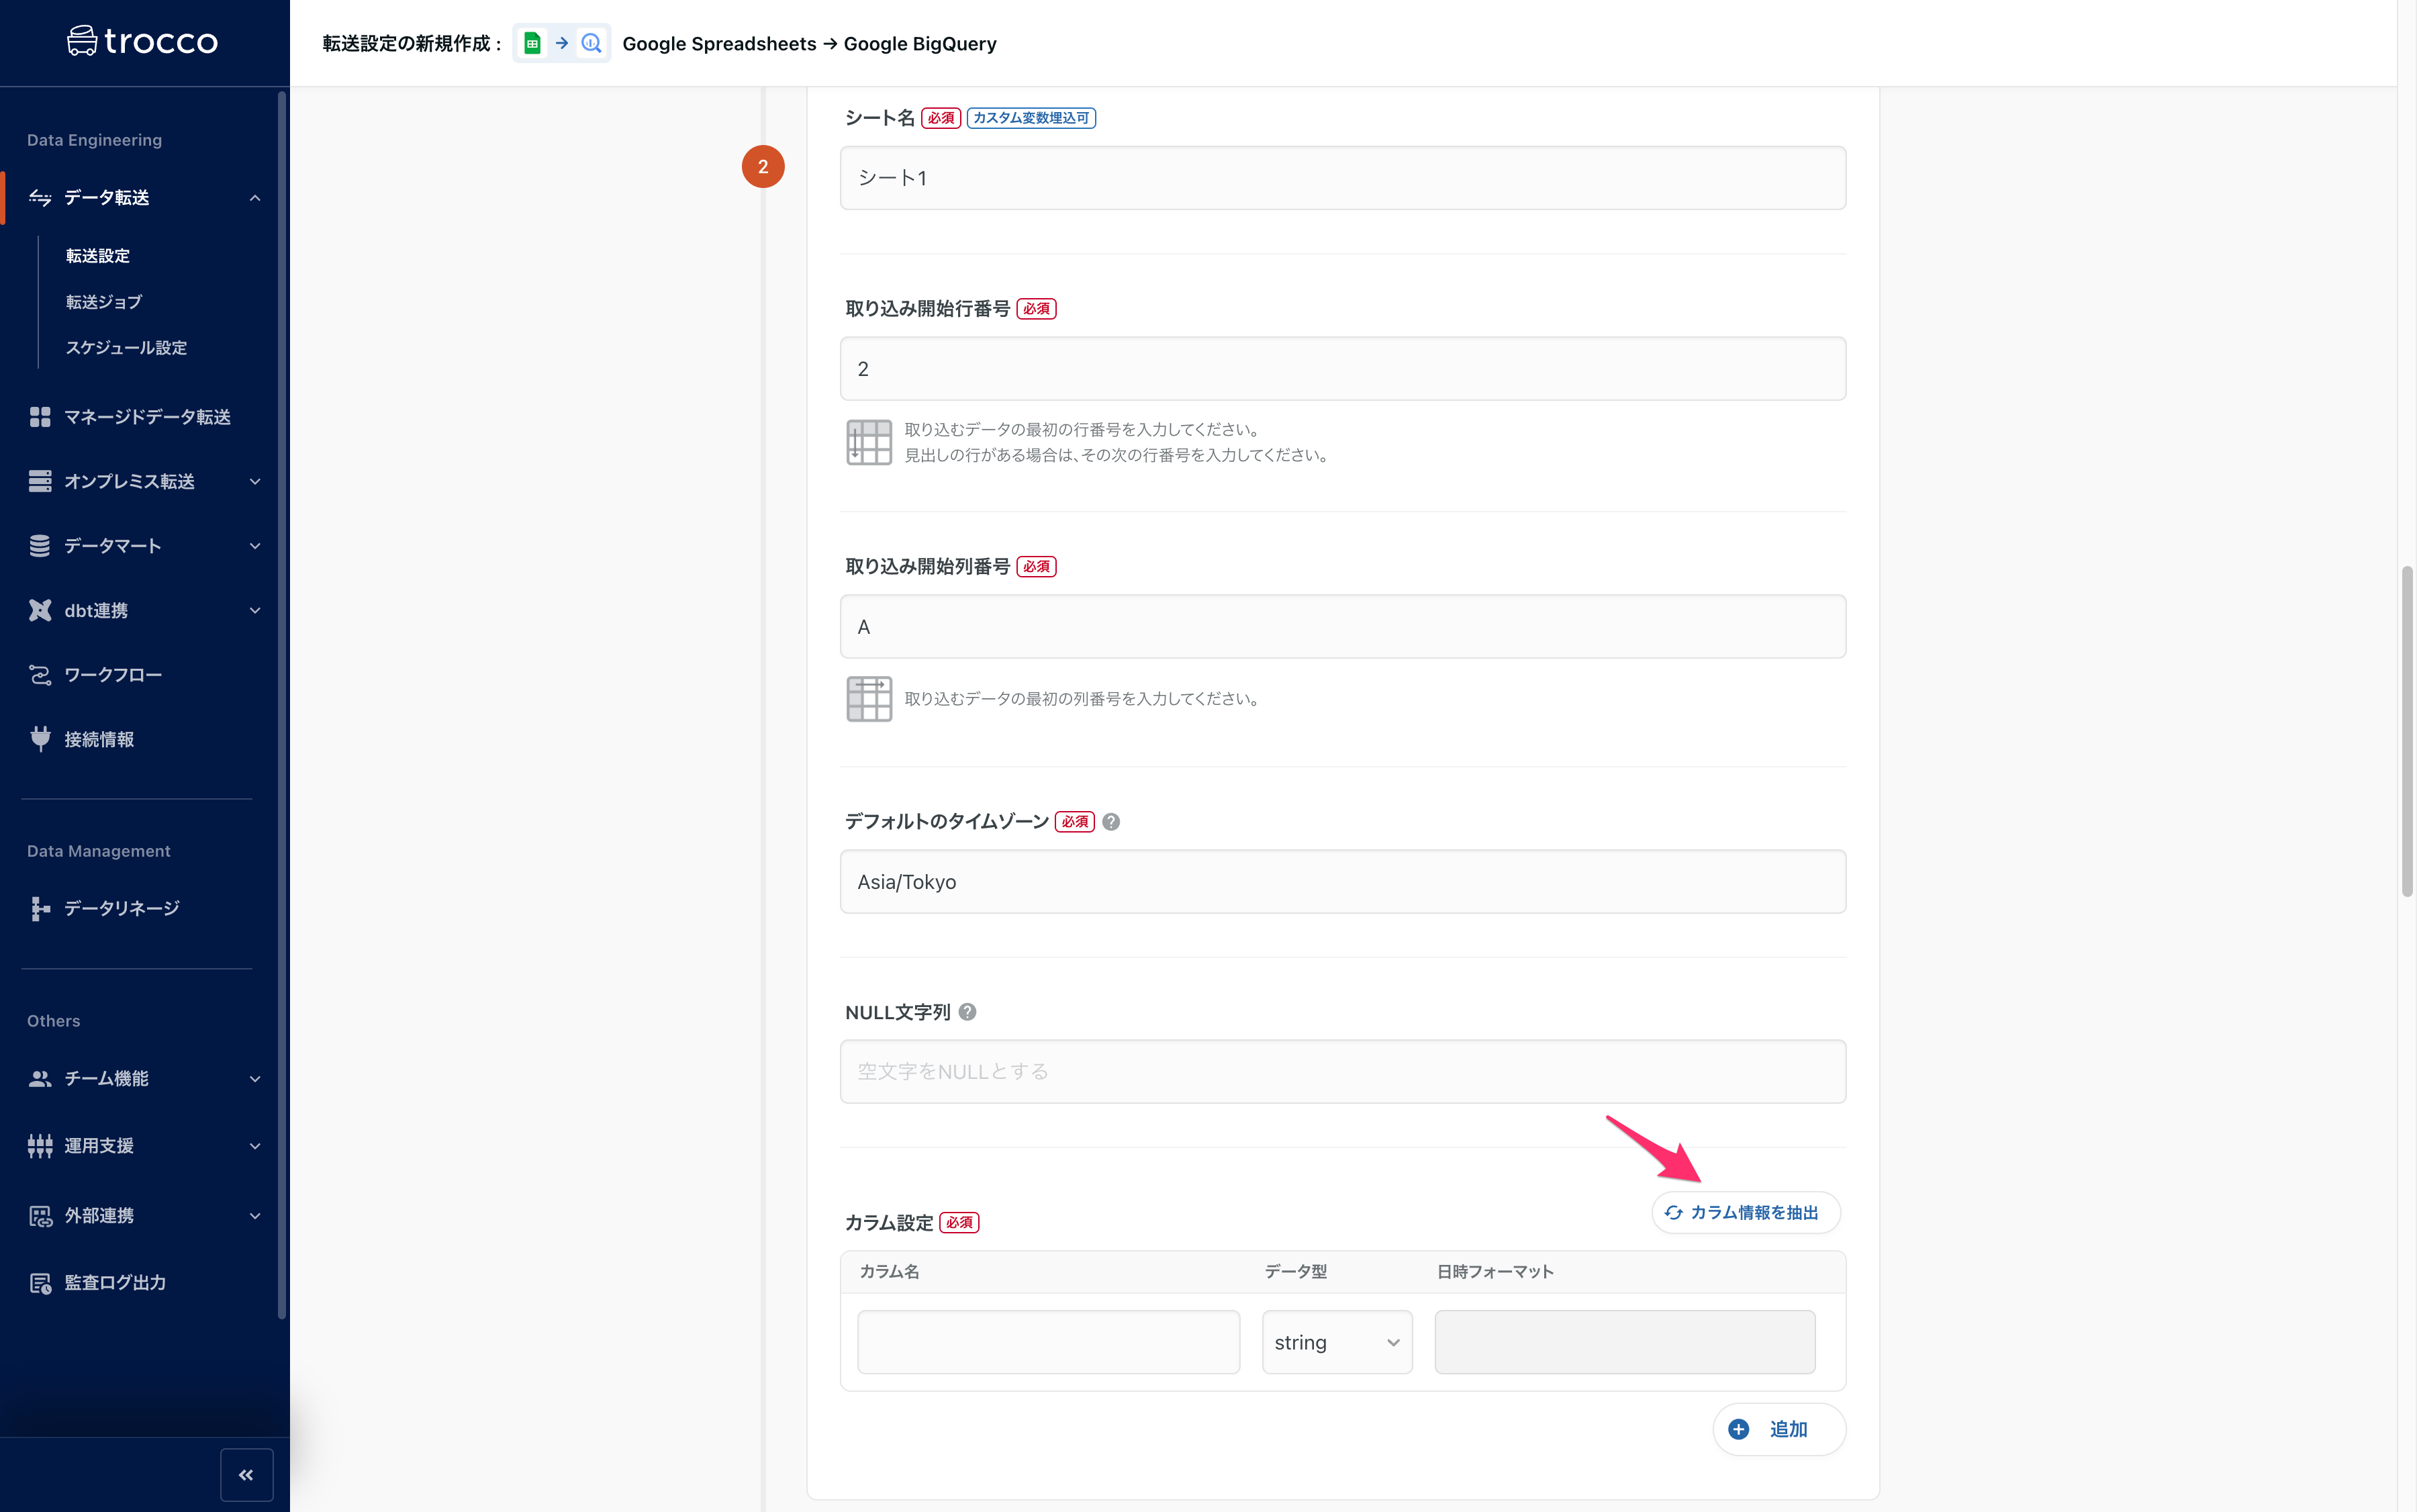Click the オンプレミス転送 server icon
The width and height of the screenshot is (2417, 1512).
coord(40,481)
